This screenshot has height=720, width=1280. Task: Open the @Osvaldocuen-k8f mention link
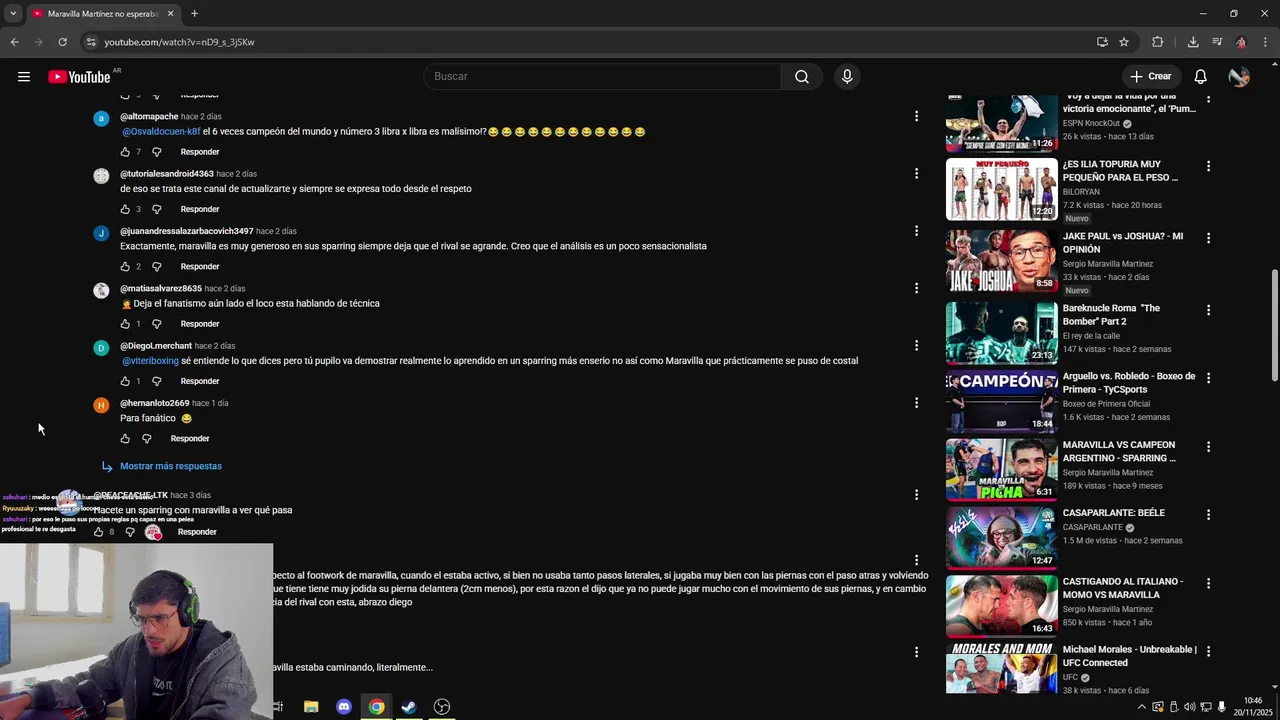pyautogui.click(x=162, y=132)
